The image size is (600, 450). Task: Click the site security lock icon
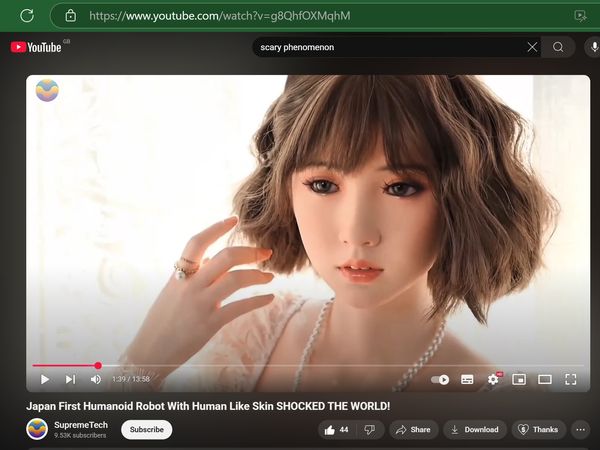71,16
